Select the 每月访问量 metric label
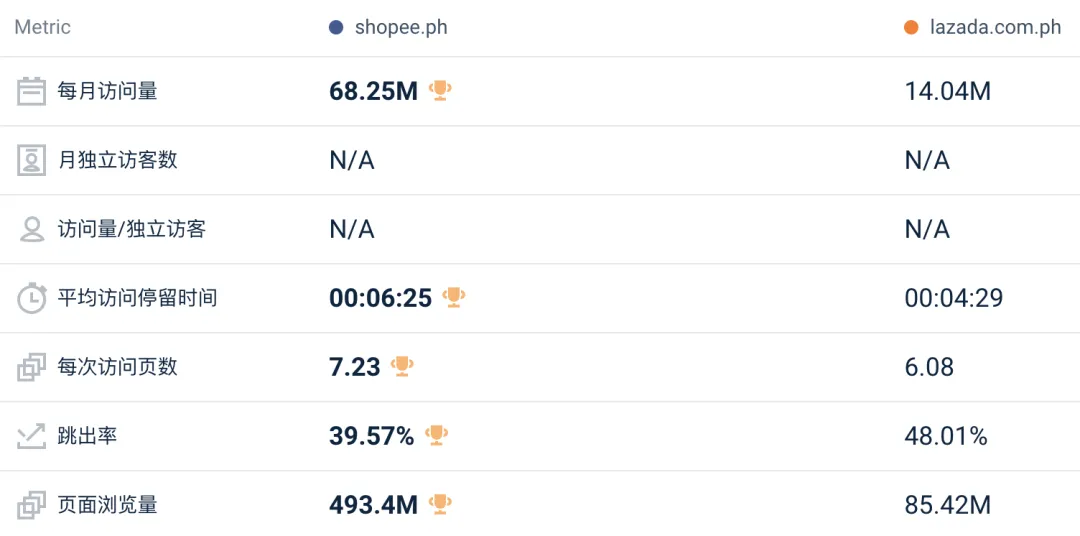This screenshot has width=1080, height=536. click(x=107, y=91)
